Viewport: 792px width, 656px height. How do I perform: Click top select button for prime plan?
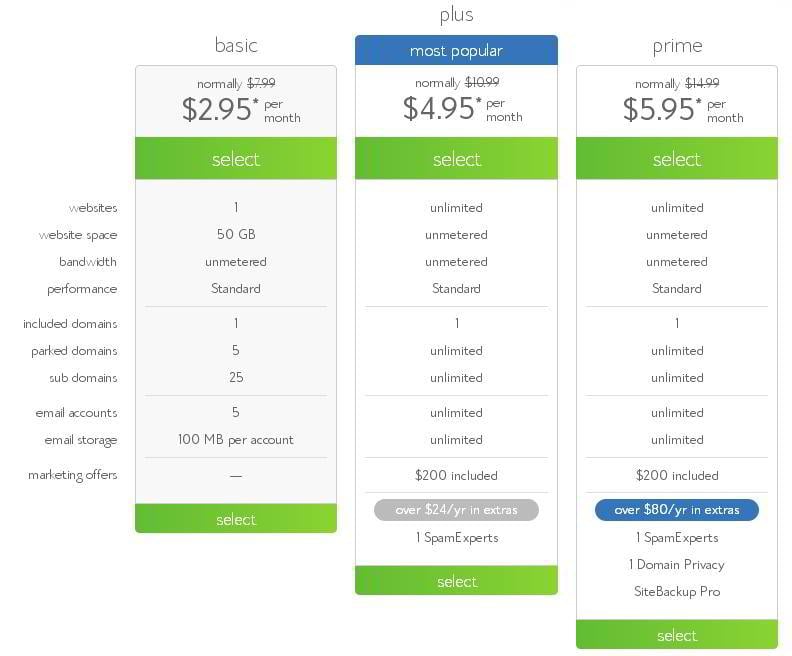(677, 159)
